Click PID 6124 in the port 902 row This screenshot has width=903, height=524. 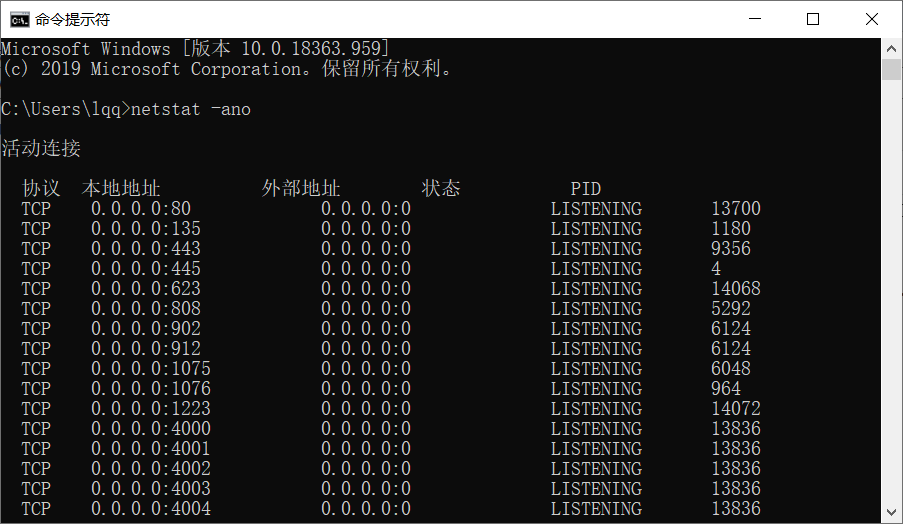[731, 329]
